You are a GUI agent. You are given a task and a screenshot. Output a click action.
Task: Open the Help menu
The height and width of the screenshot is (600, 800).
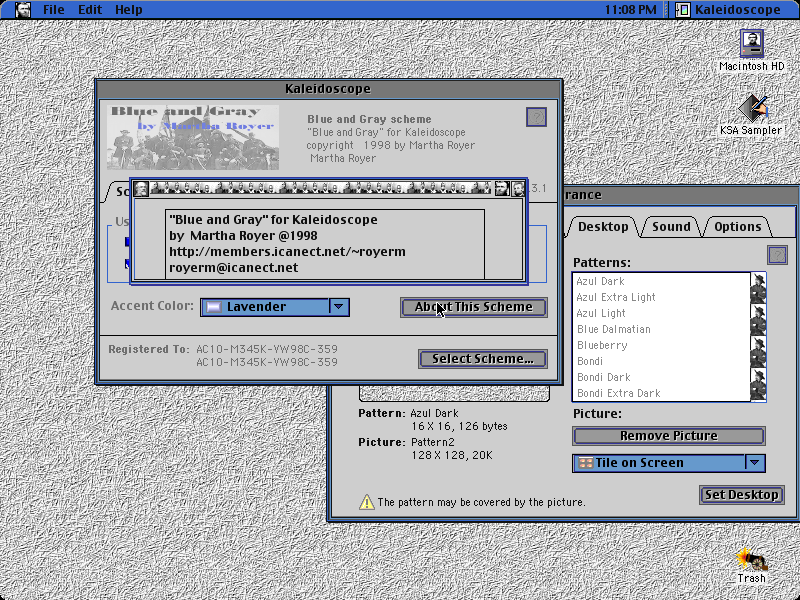coord(129,9)
